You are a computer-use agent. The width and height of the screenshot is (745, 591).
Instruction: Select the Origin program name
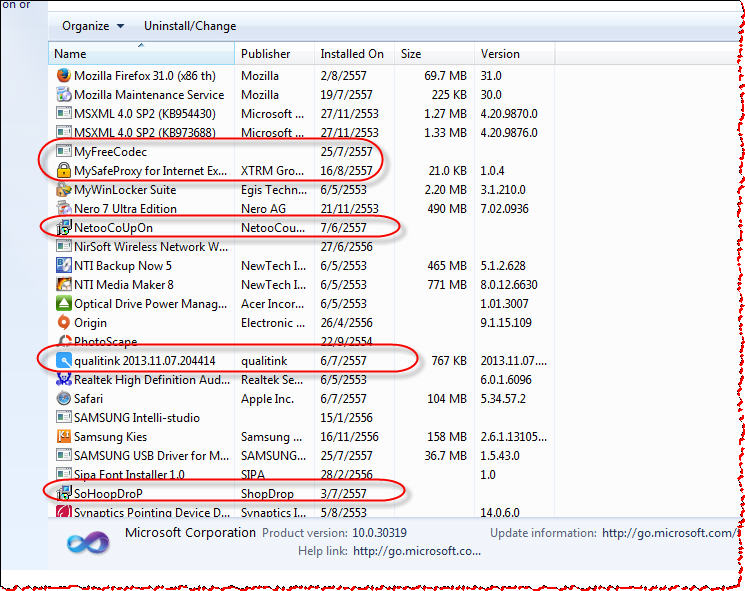(90, 323)
